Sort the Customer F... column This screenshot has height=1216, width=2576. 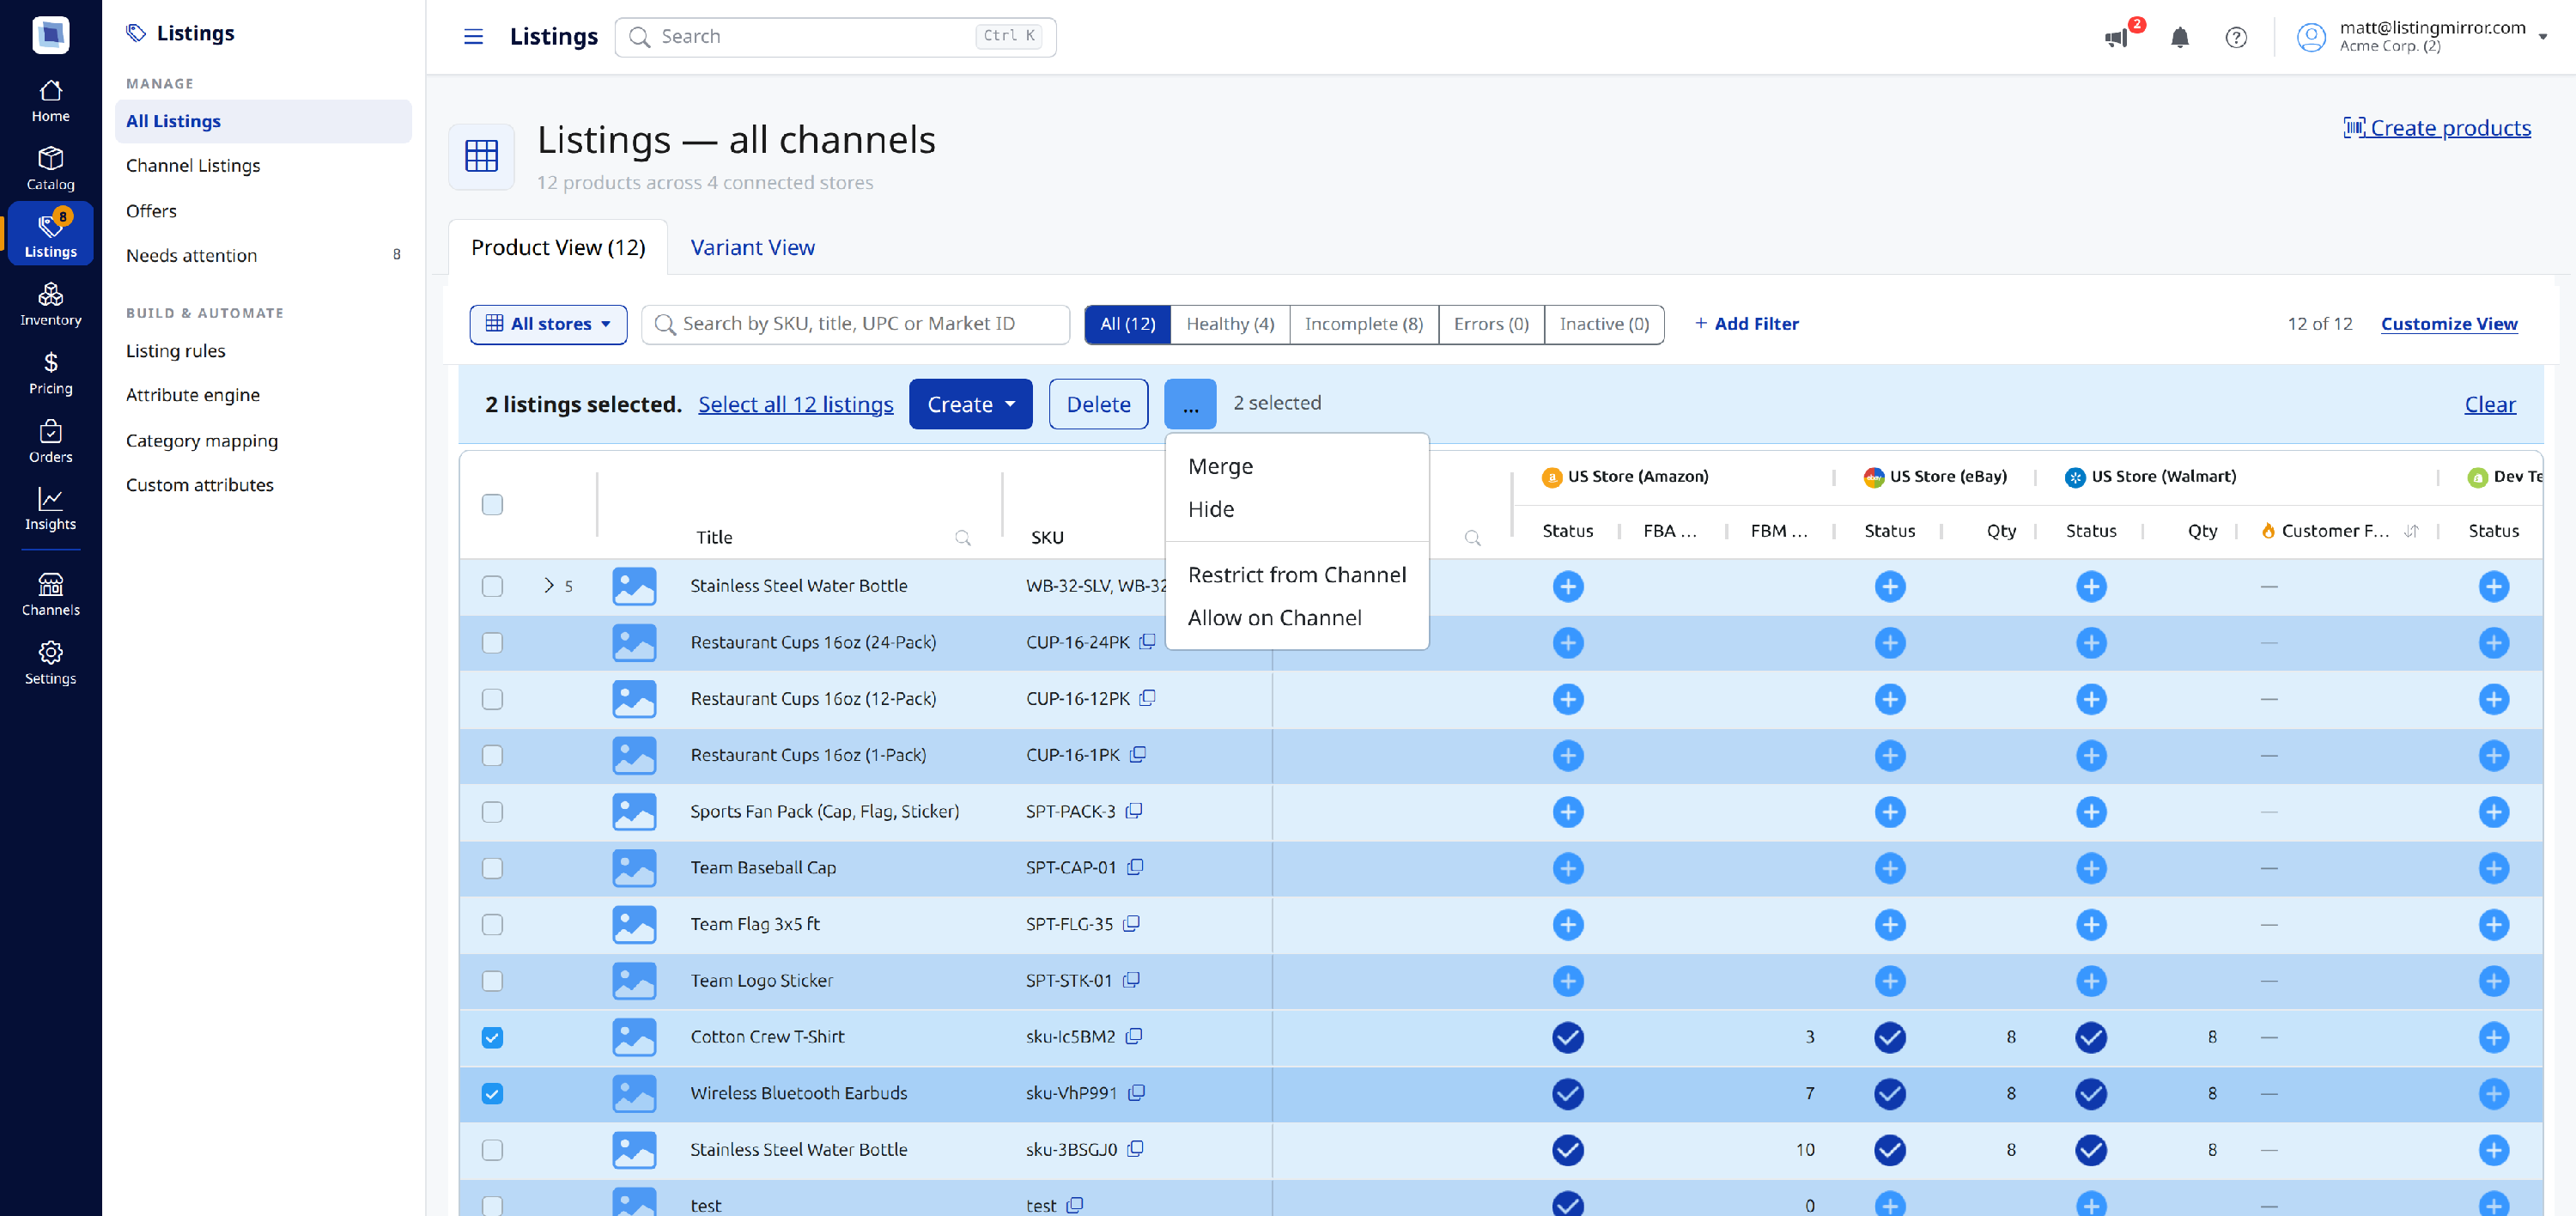[x=2411, y=531]
